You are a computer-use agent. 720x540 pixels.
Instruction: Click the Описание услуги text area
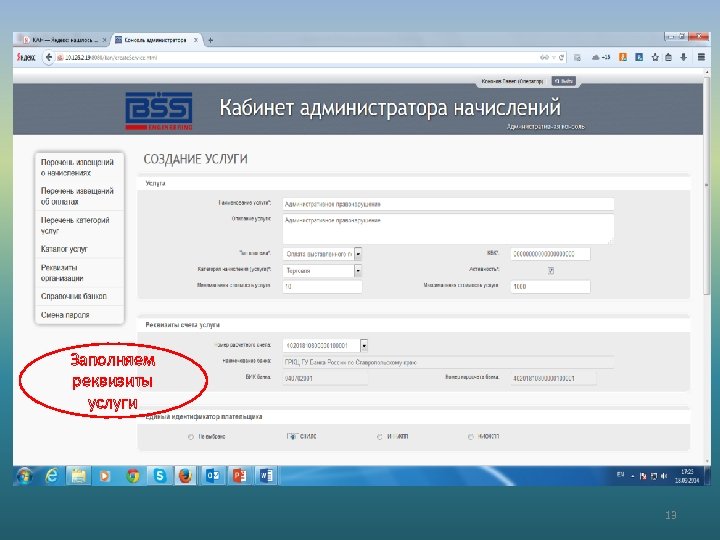pyautogui.click(x=448, y=229)
